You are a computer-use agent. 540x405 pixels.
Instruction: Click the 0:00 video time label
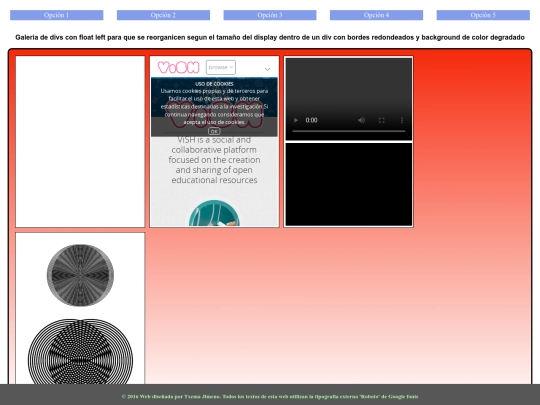click(311, 120)
